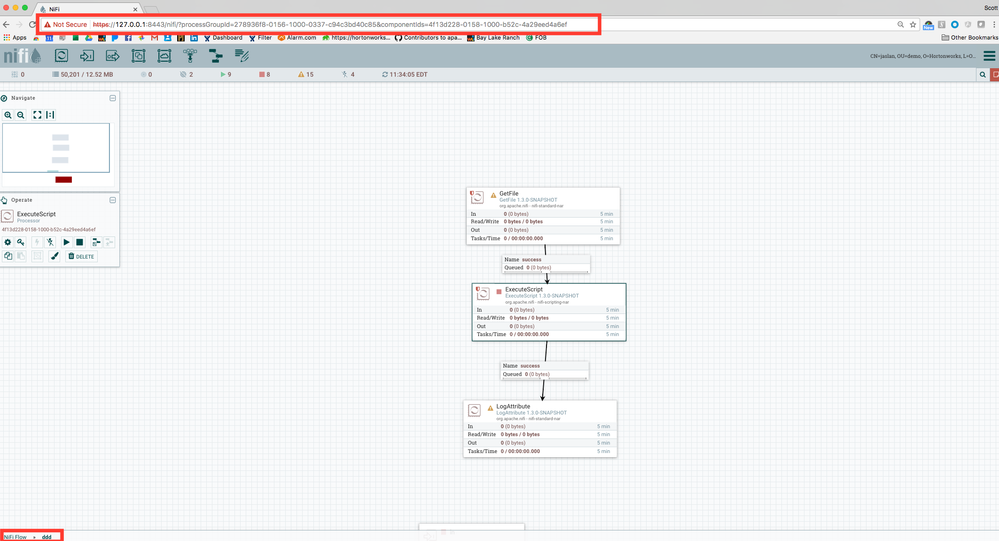Click the copy icon in Operate

click(x=8, y=256)
